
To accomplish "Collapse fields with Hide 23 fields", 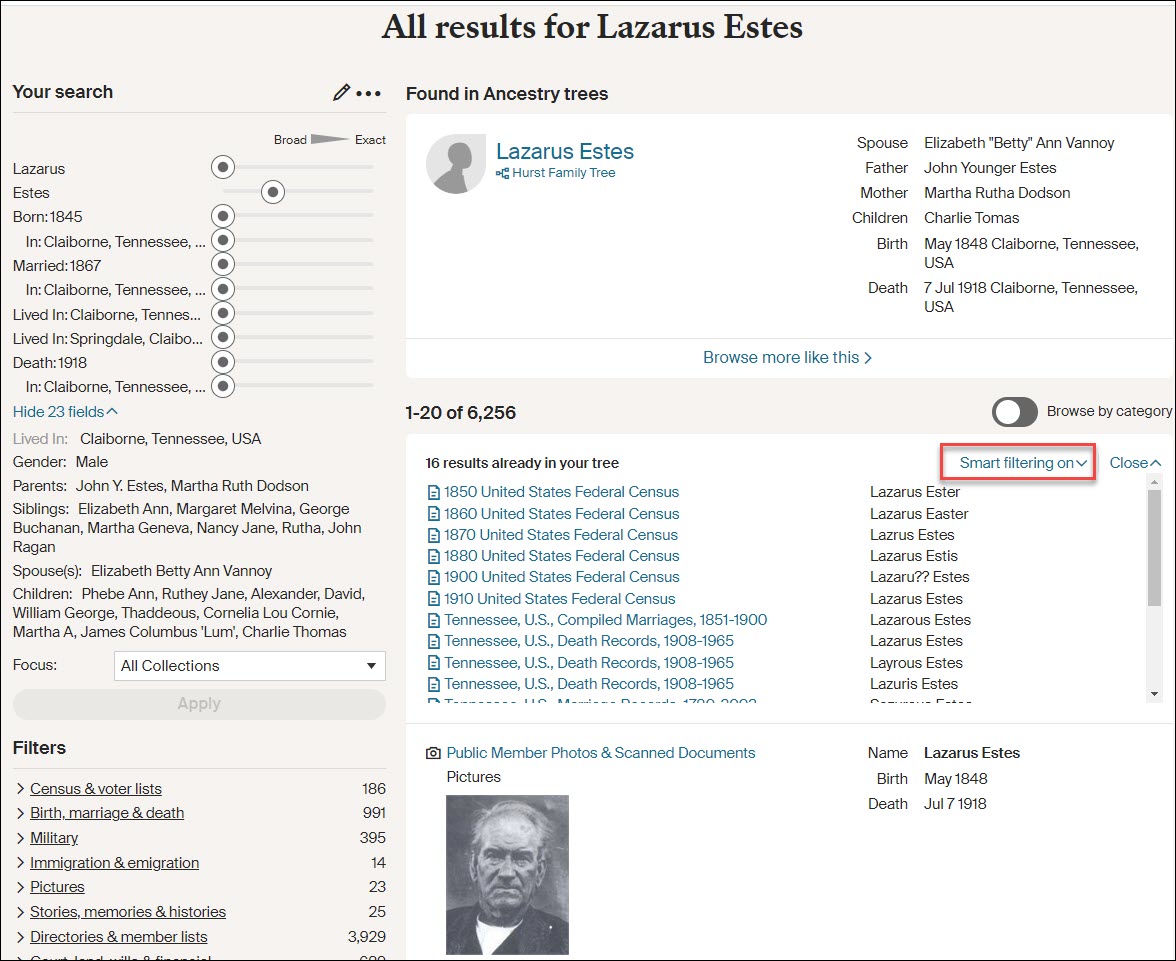I will point(65,412).
